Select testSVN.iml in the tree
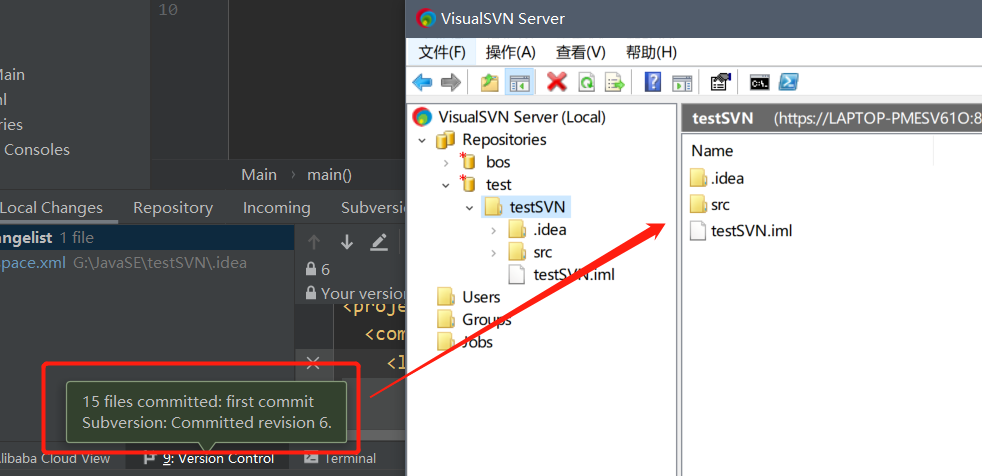The image size is (982, 476). click(x=574, y=274)
